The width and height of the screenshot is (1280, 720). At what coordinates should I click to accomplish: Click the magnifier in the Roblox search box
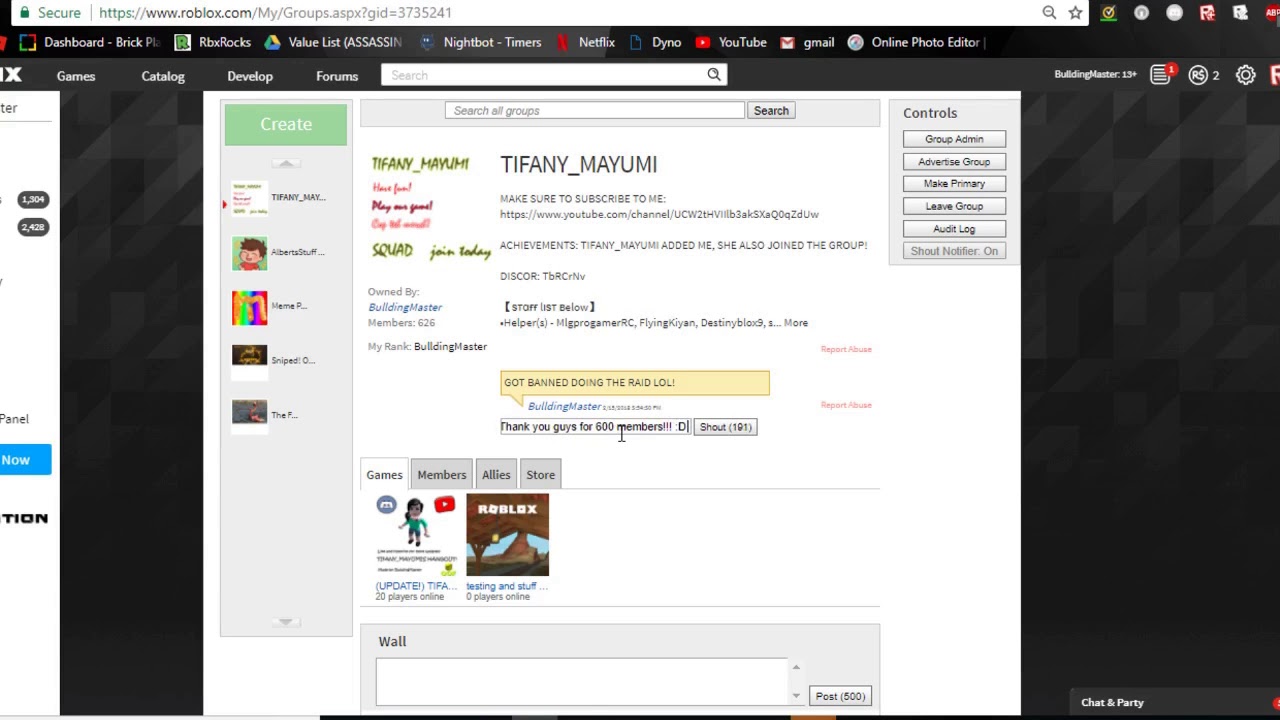714,75
